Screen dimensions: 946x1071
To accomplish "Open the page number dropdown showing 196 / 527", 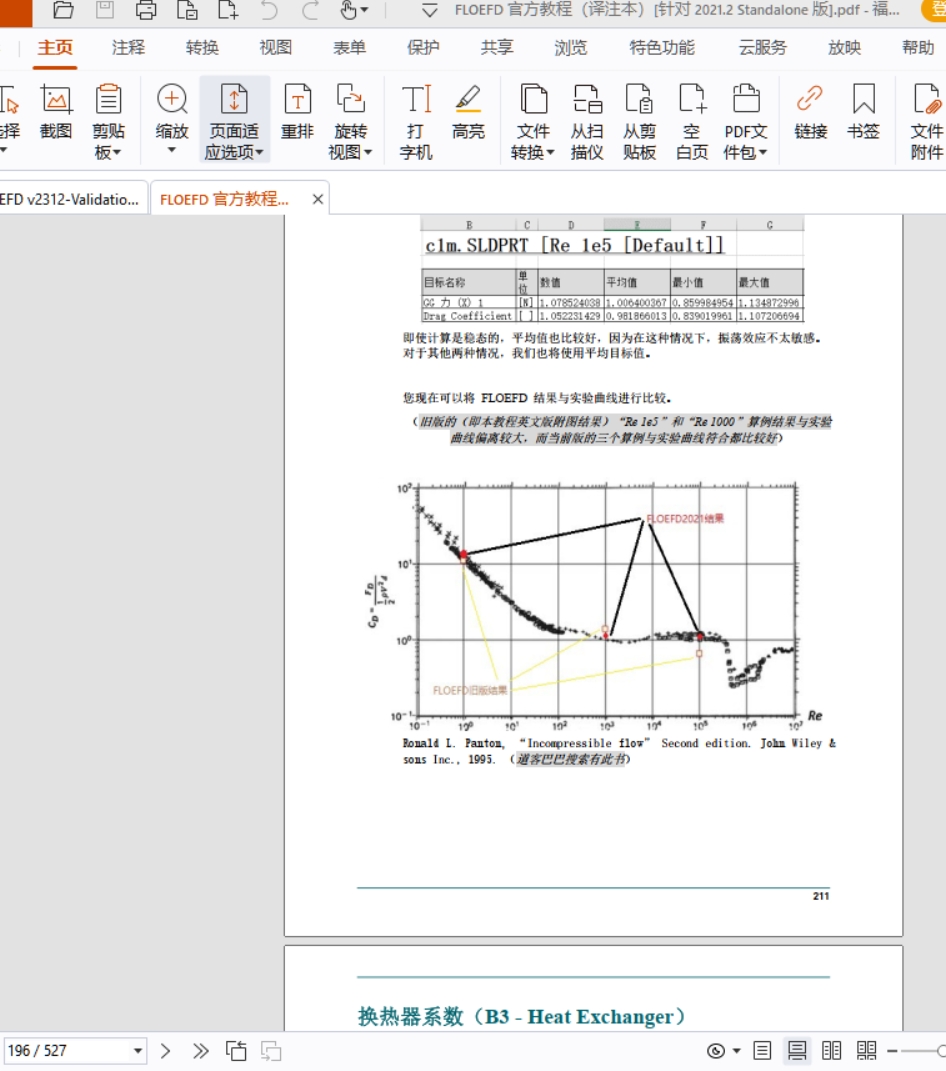I will pos(138,1050).
